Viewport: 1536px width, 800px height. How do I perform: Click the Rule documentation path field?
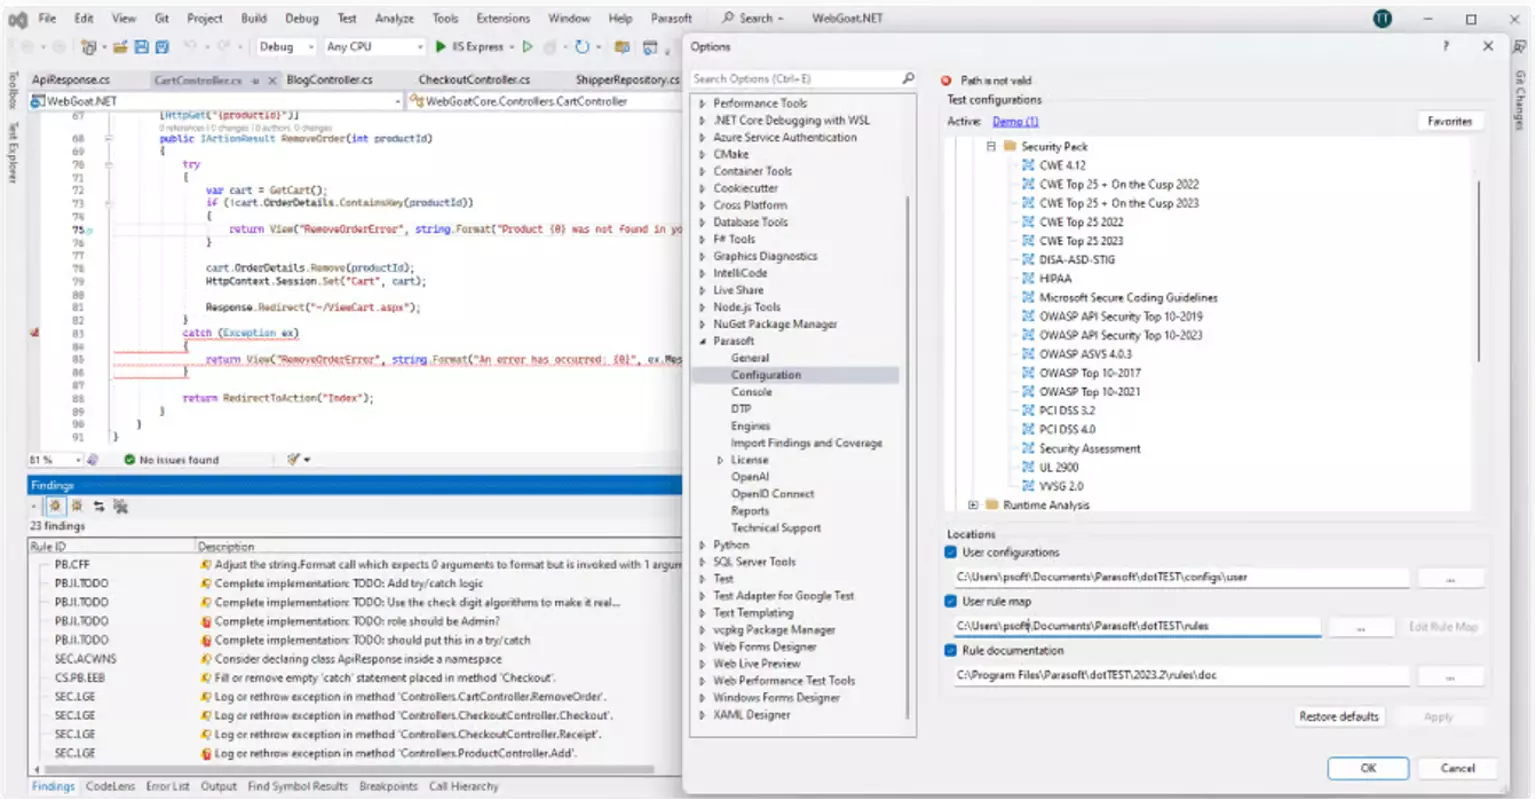coord(1180,675)
